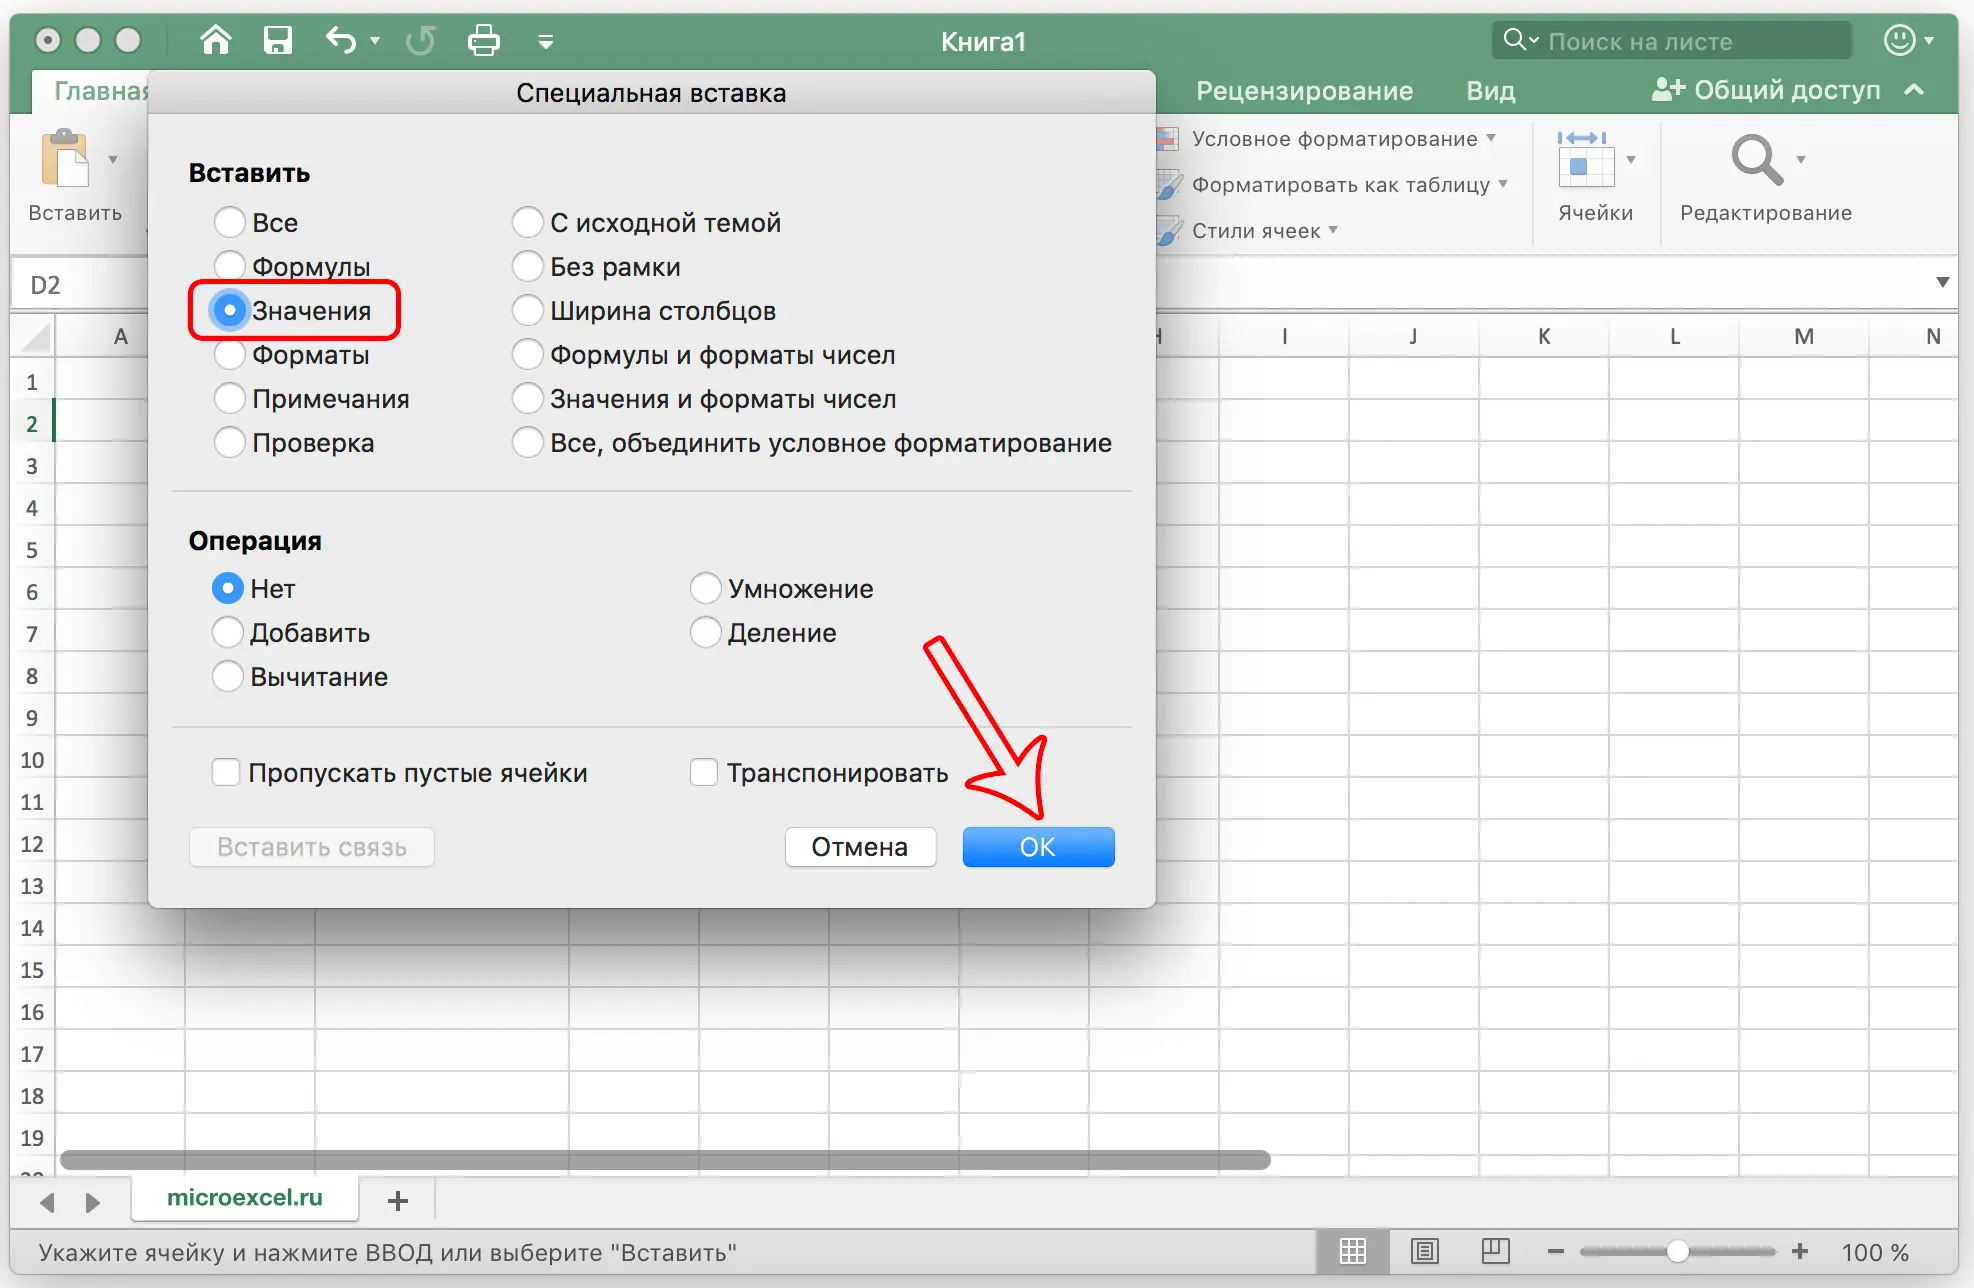Go to next sheet arrow

coord(92,1202)
